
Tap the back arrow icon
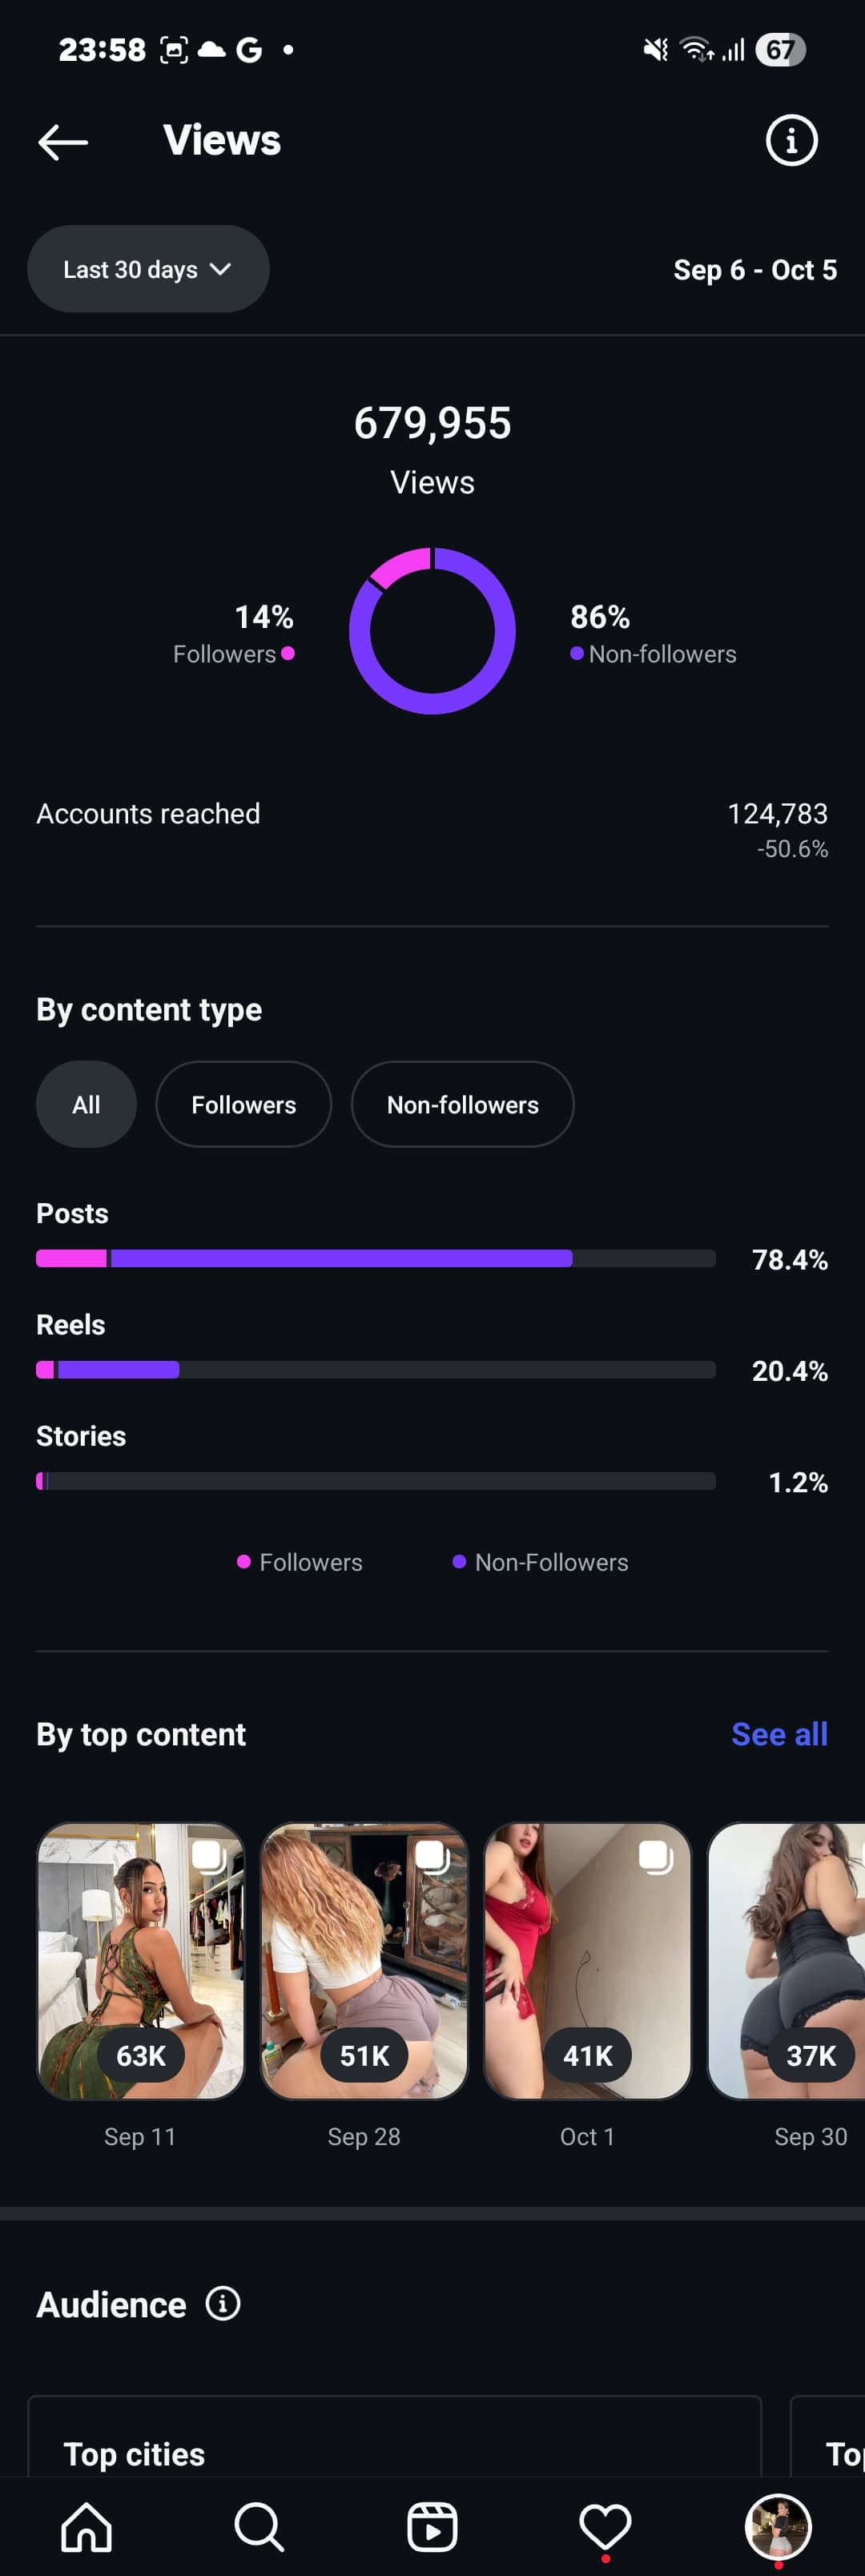pyautogui.click(x=63, y=142)
